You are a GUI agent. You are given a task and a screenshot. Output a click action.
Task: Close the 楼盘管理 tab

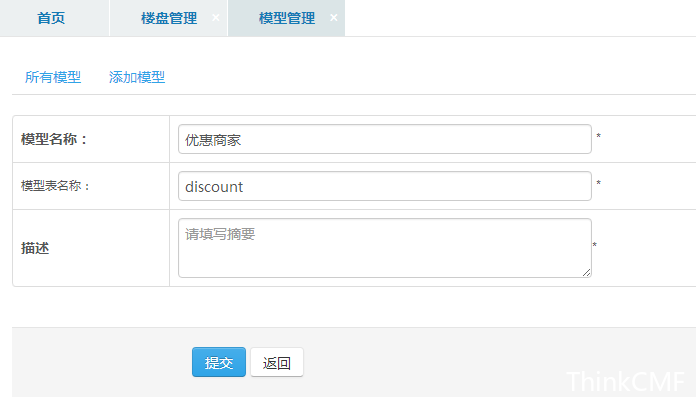[x=216, y=18]
